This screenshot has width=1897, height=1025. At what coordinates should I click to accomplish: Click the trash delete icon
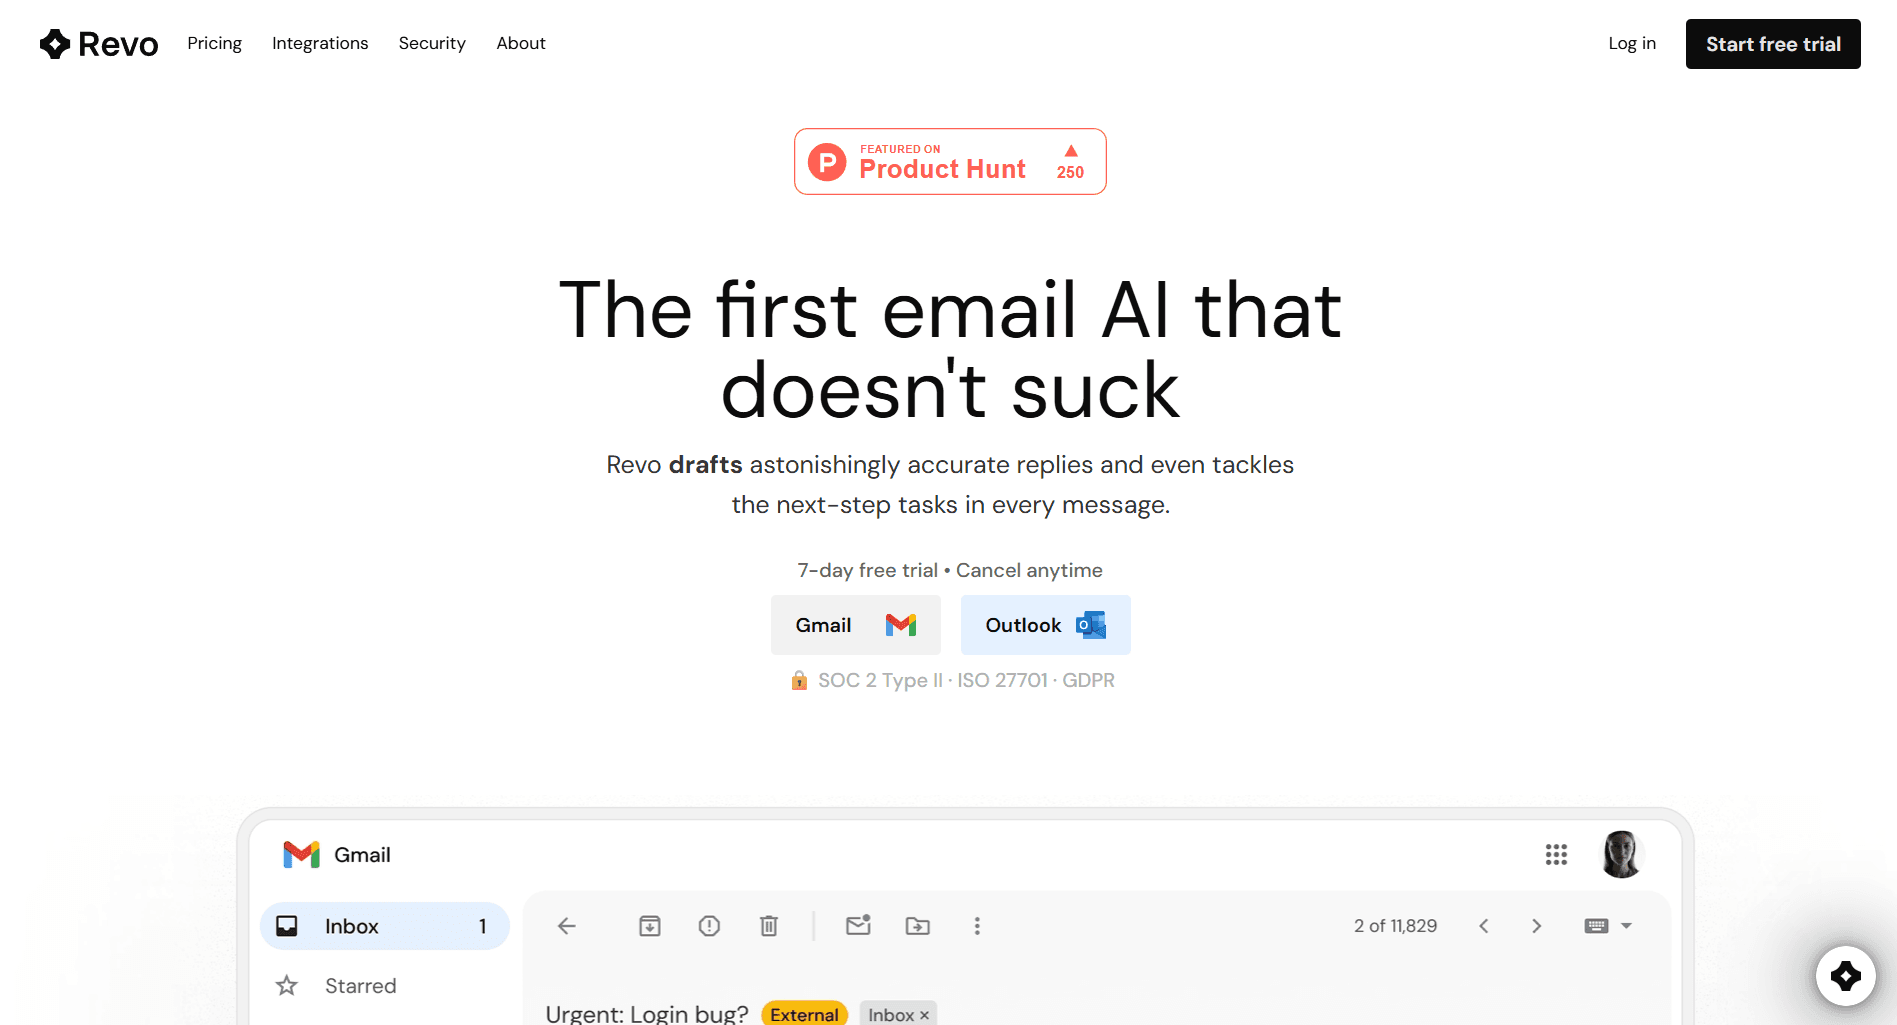point(769,926)
